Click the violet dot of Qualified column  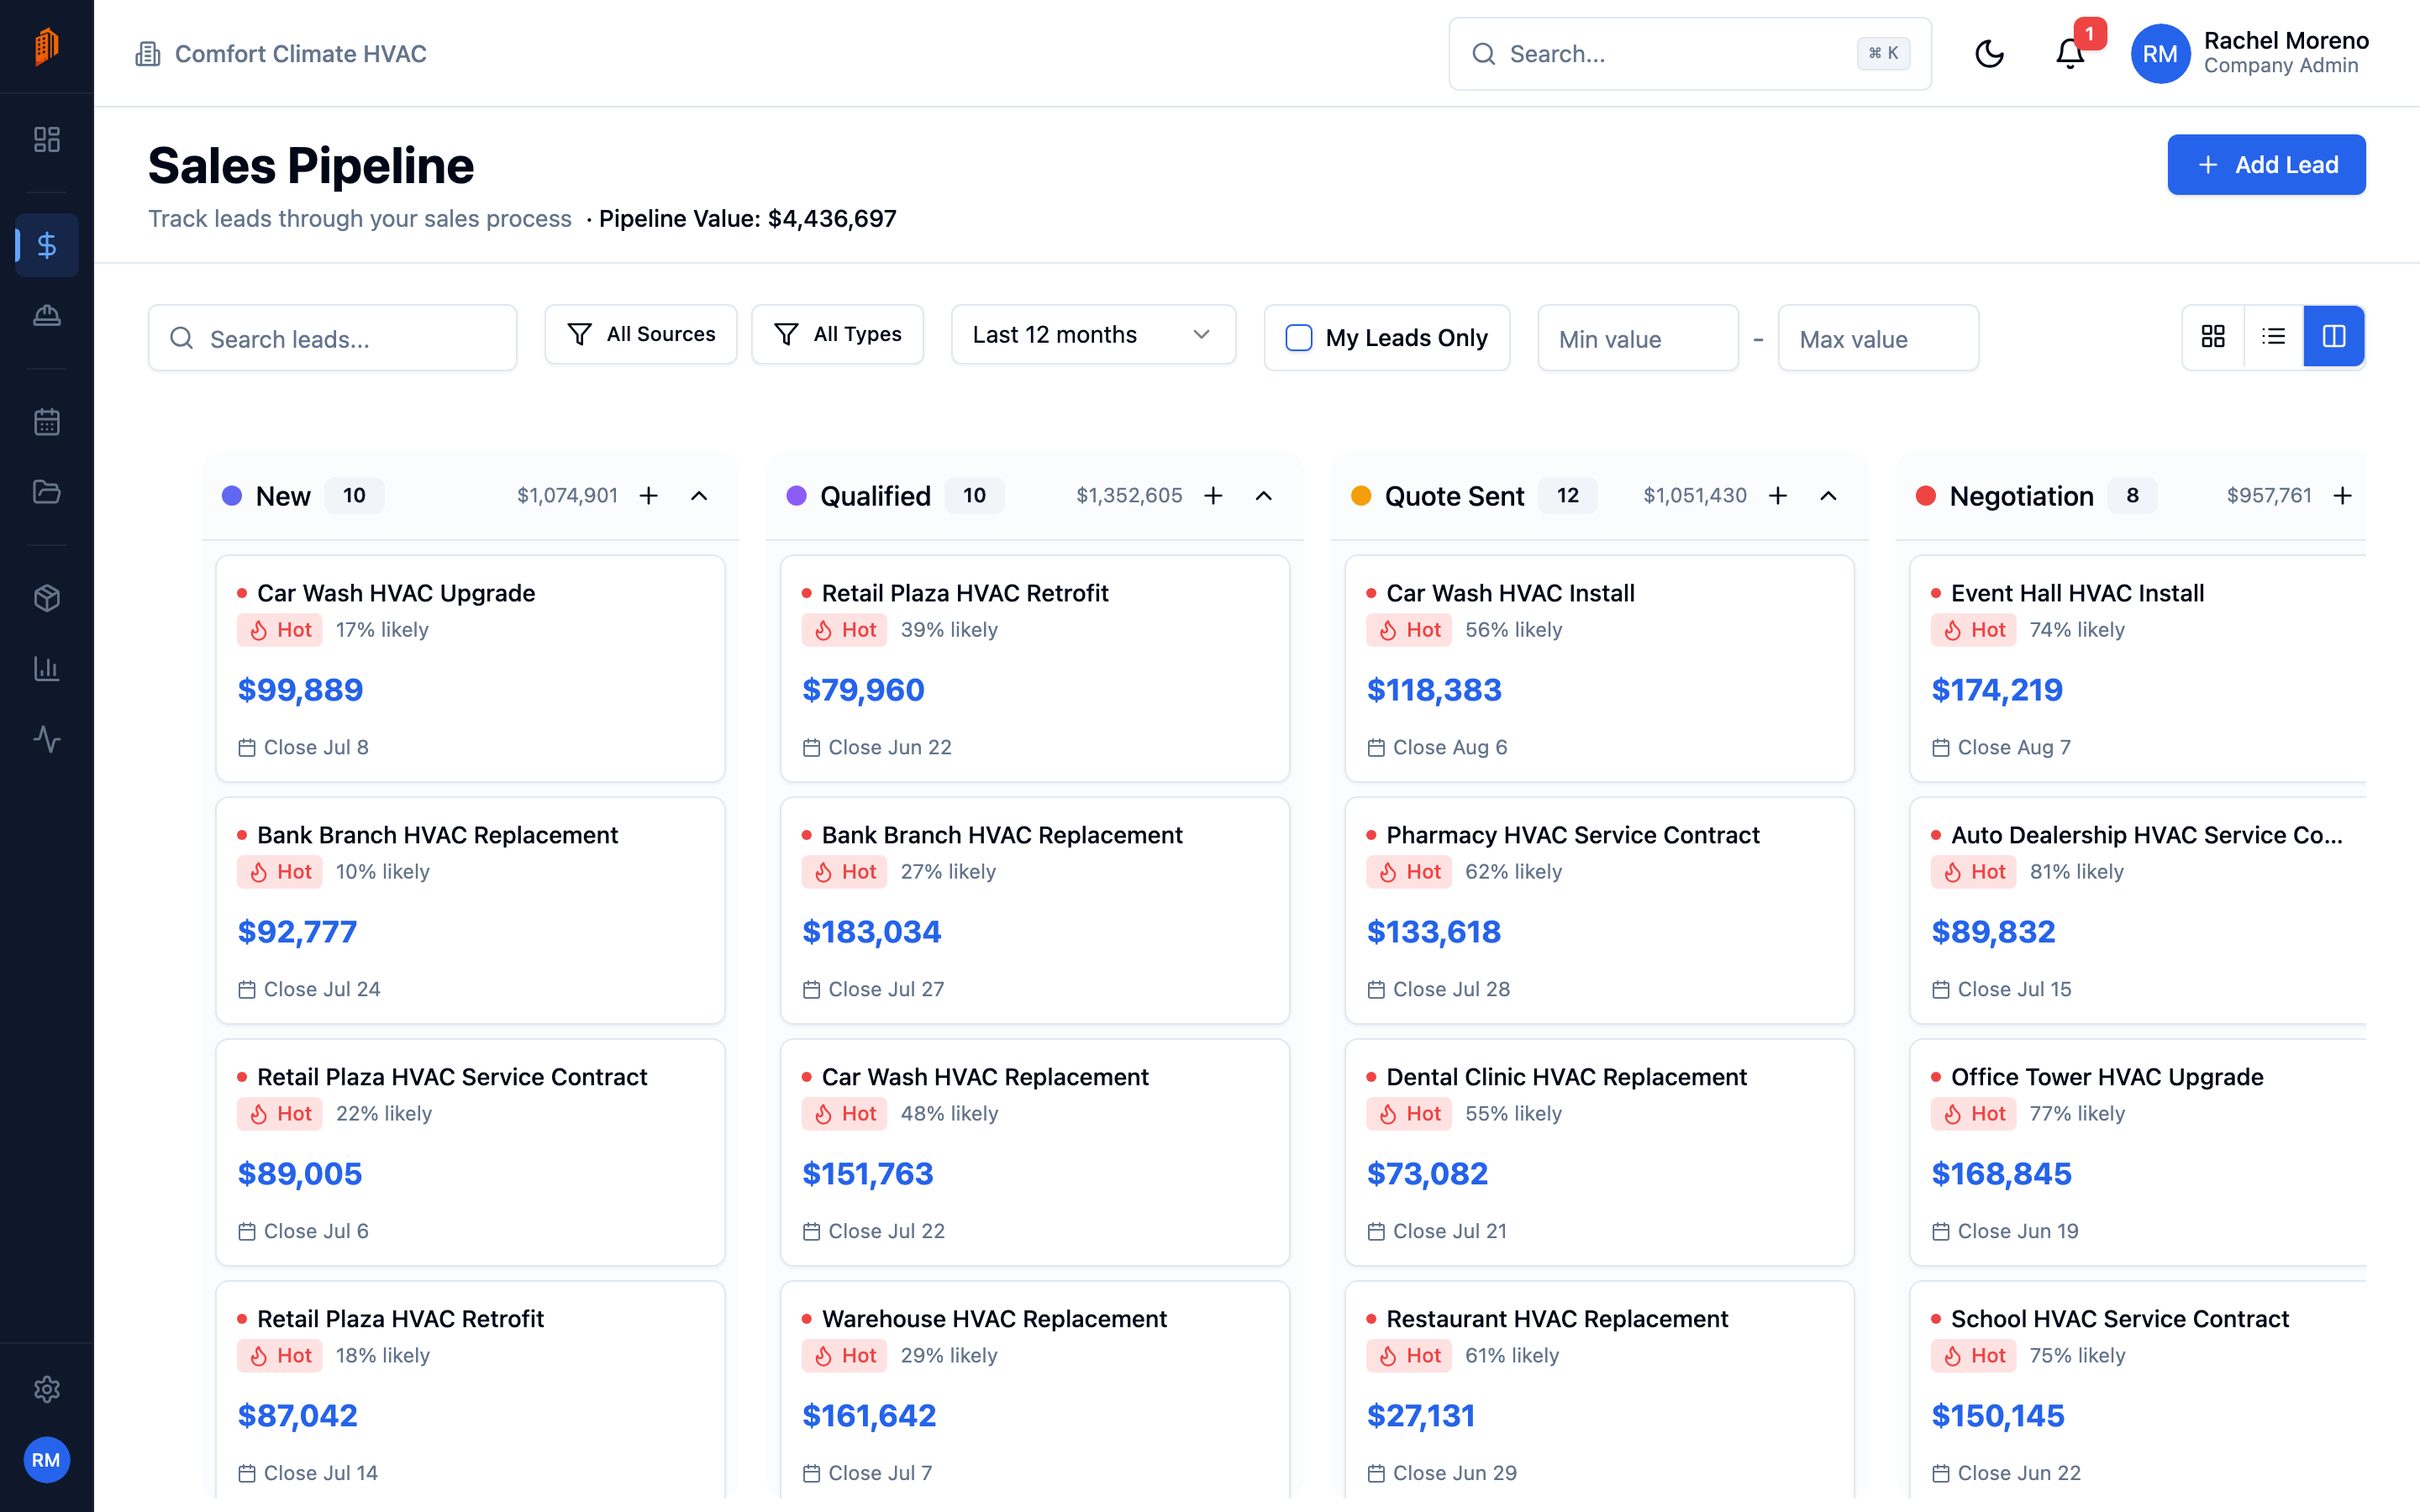796,496
